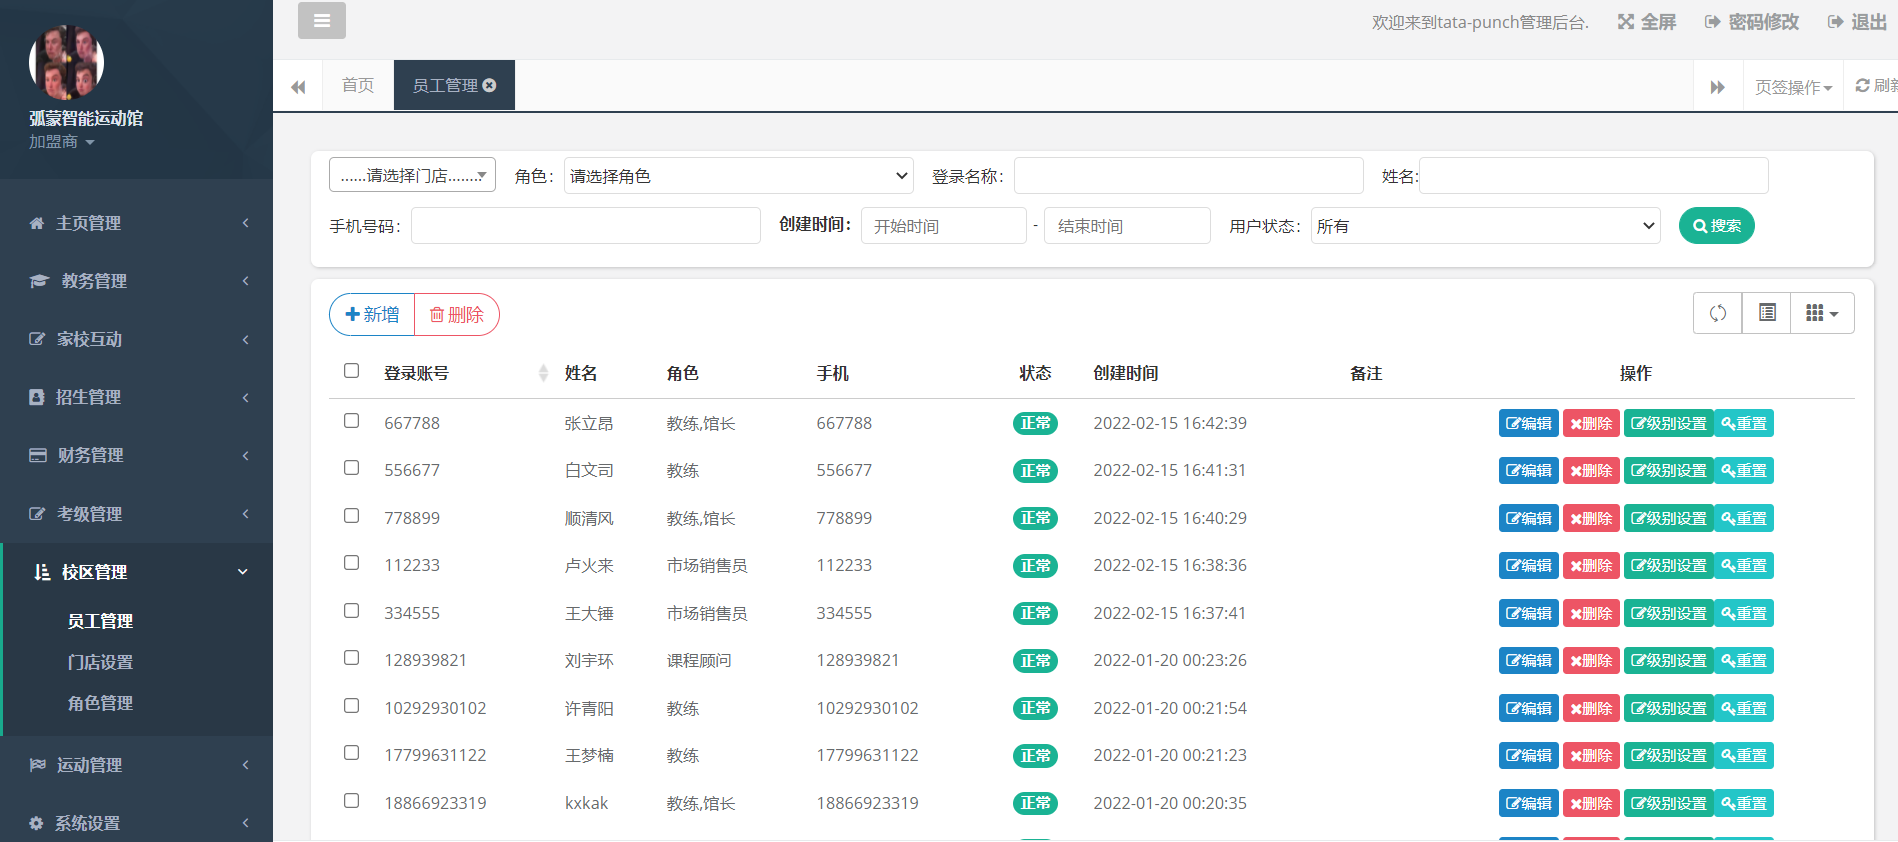Image resolution: width=1898 pixels, height=842 pixels.
Task: Check the select-all checkbox in table header
Action: [351, 371]
